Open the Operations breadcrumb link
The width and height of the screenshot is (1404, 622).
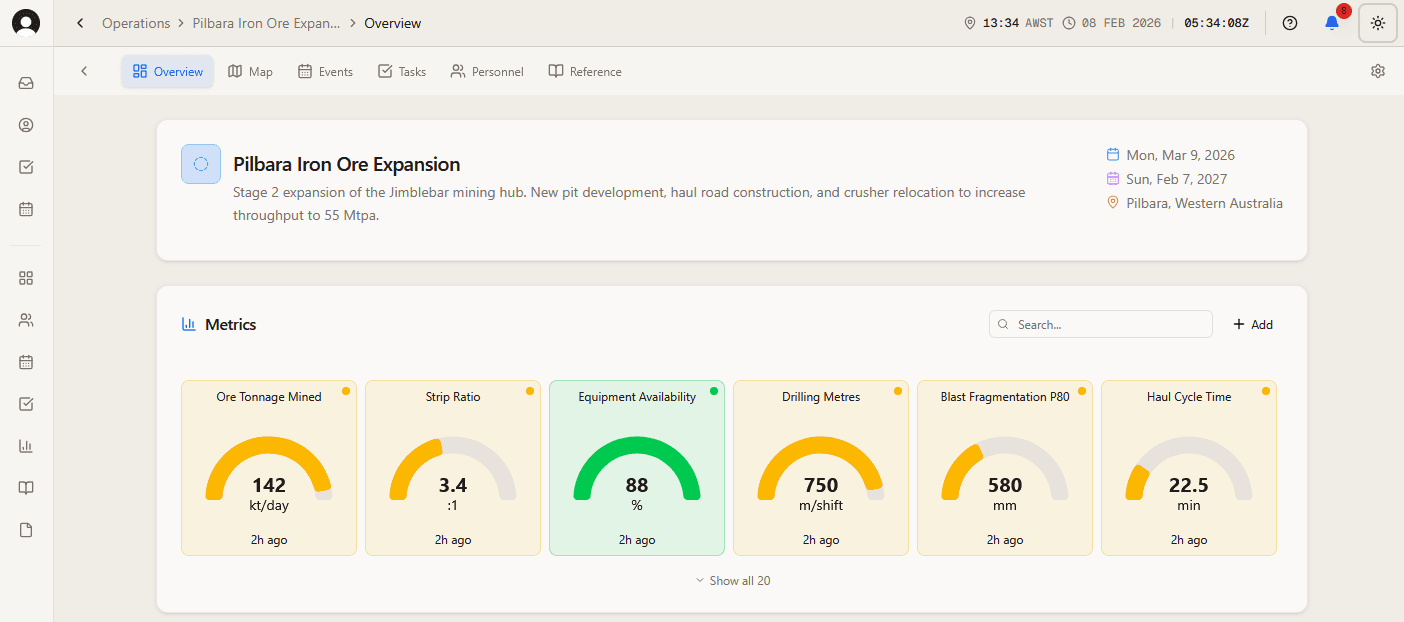(x=136, y=22)
